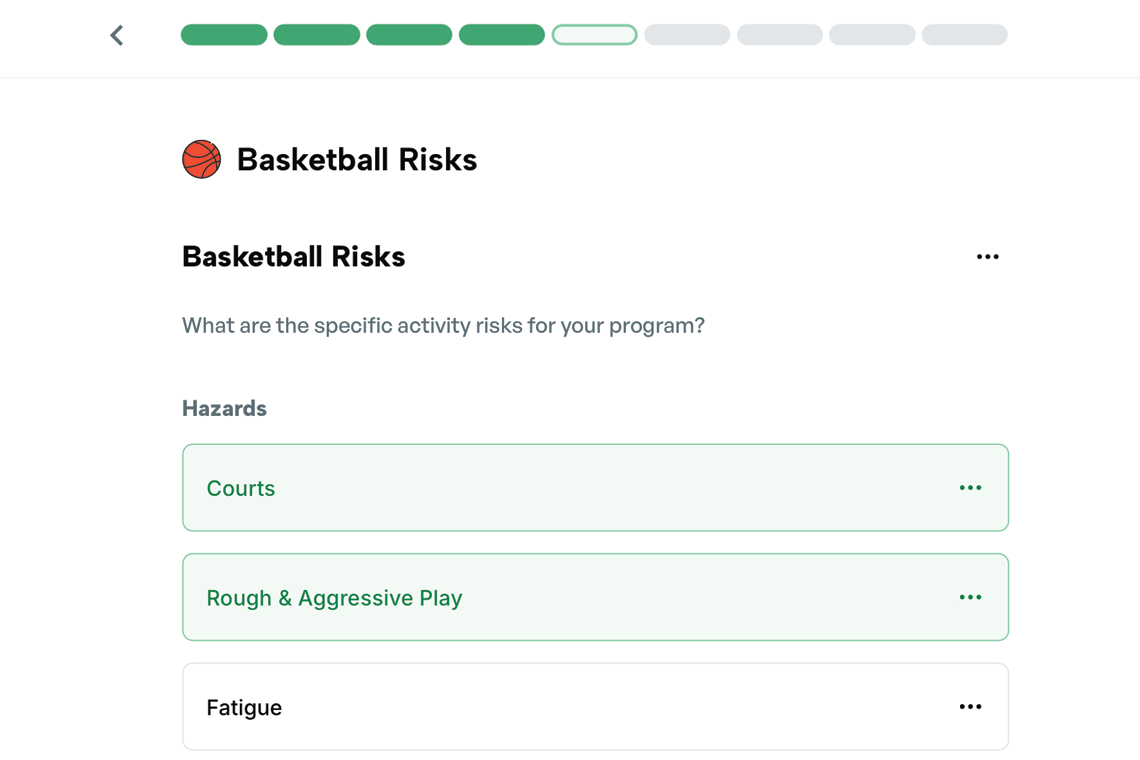Go back using the left chevron arrow
Screen dimensions: 1140x760
click(x=117, y=36)
